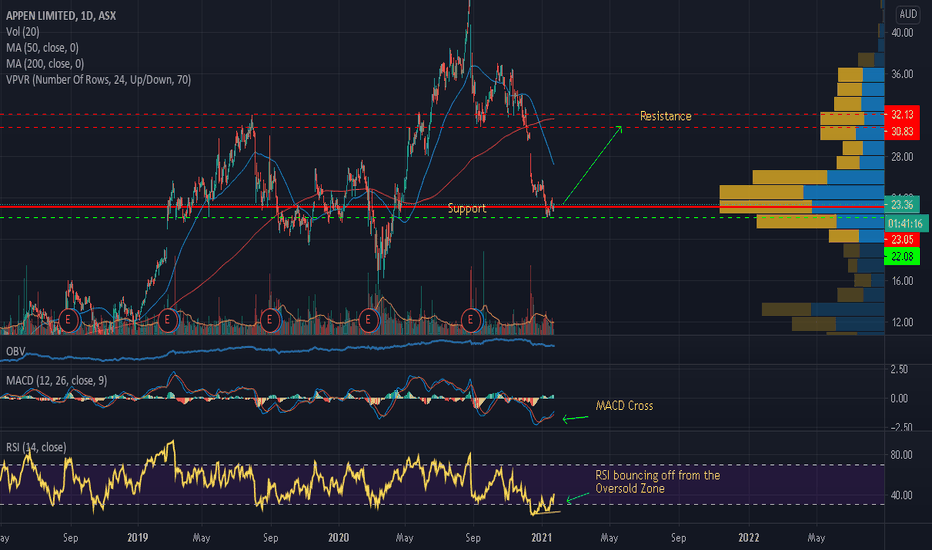
Task: Select the MA (200, close, 0) indicator label
Action: 45,64
